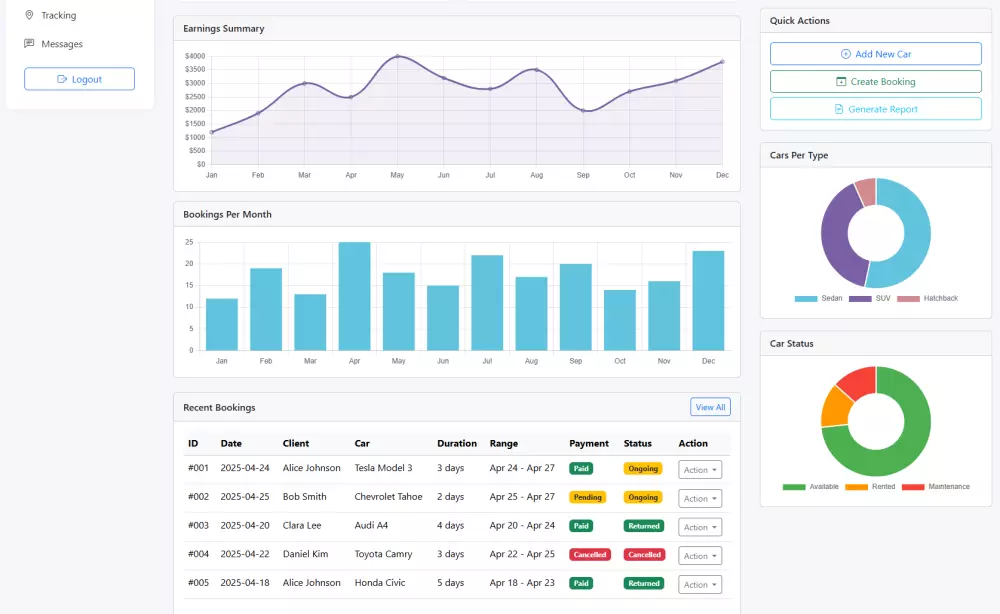
Task: Click the Jul bar in Bookings Per Month
Action: 487,303
